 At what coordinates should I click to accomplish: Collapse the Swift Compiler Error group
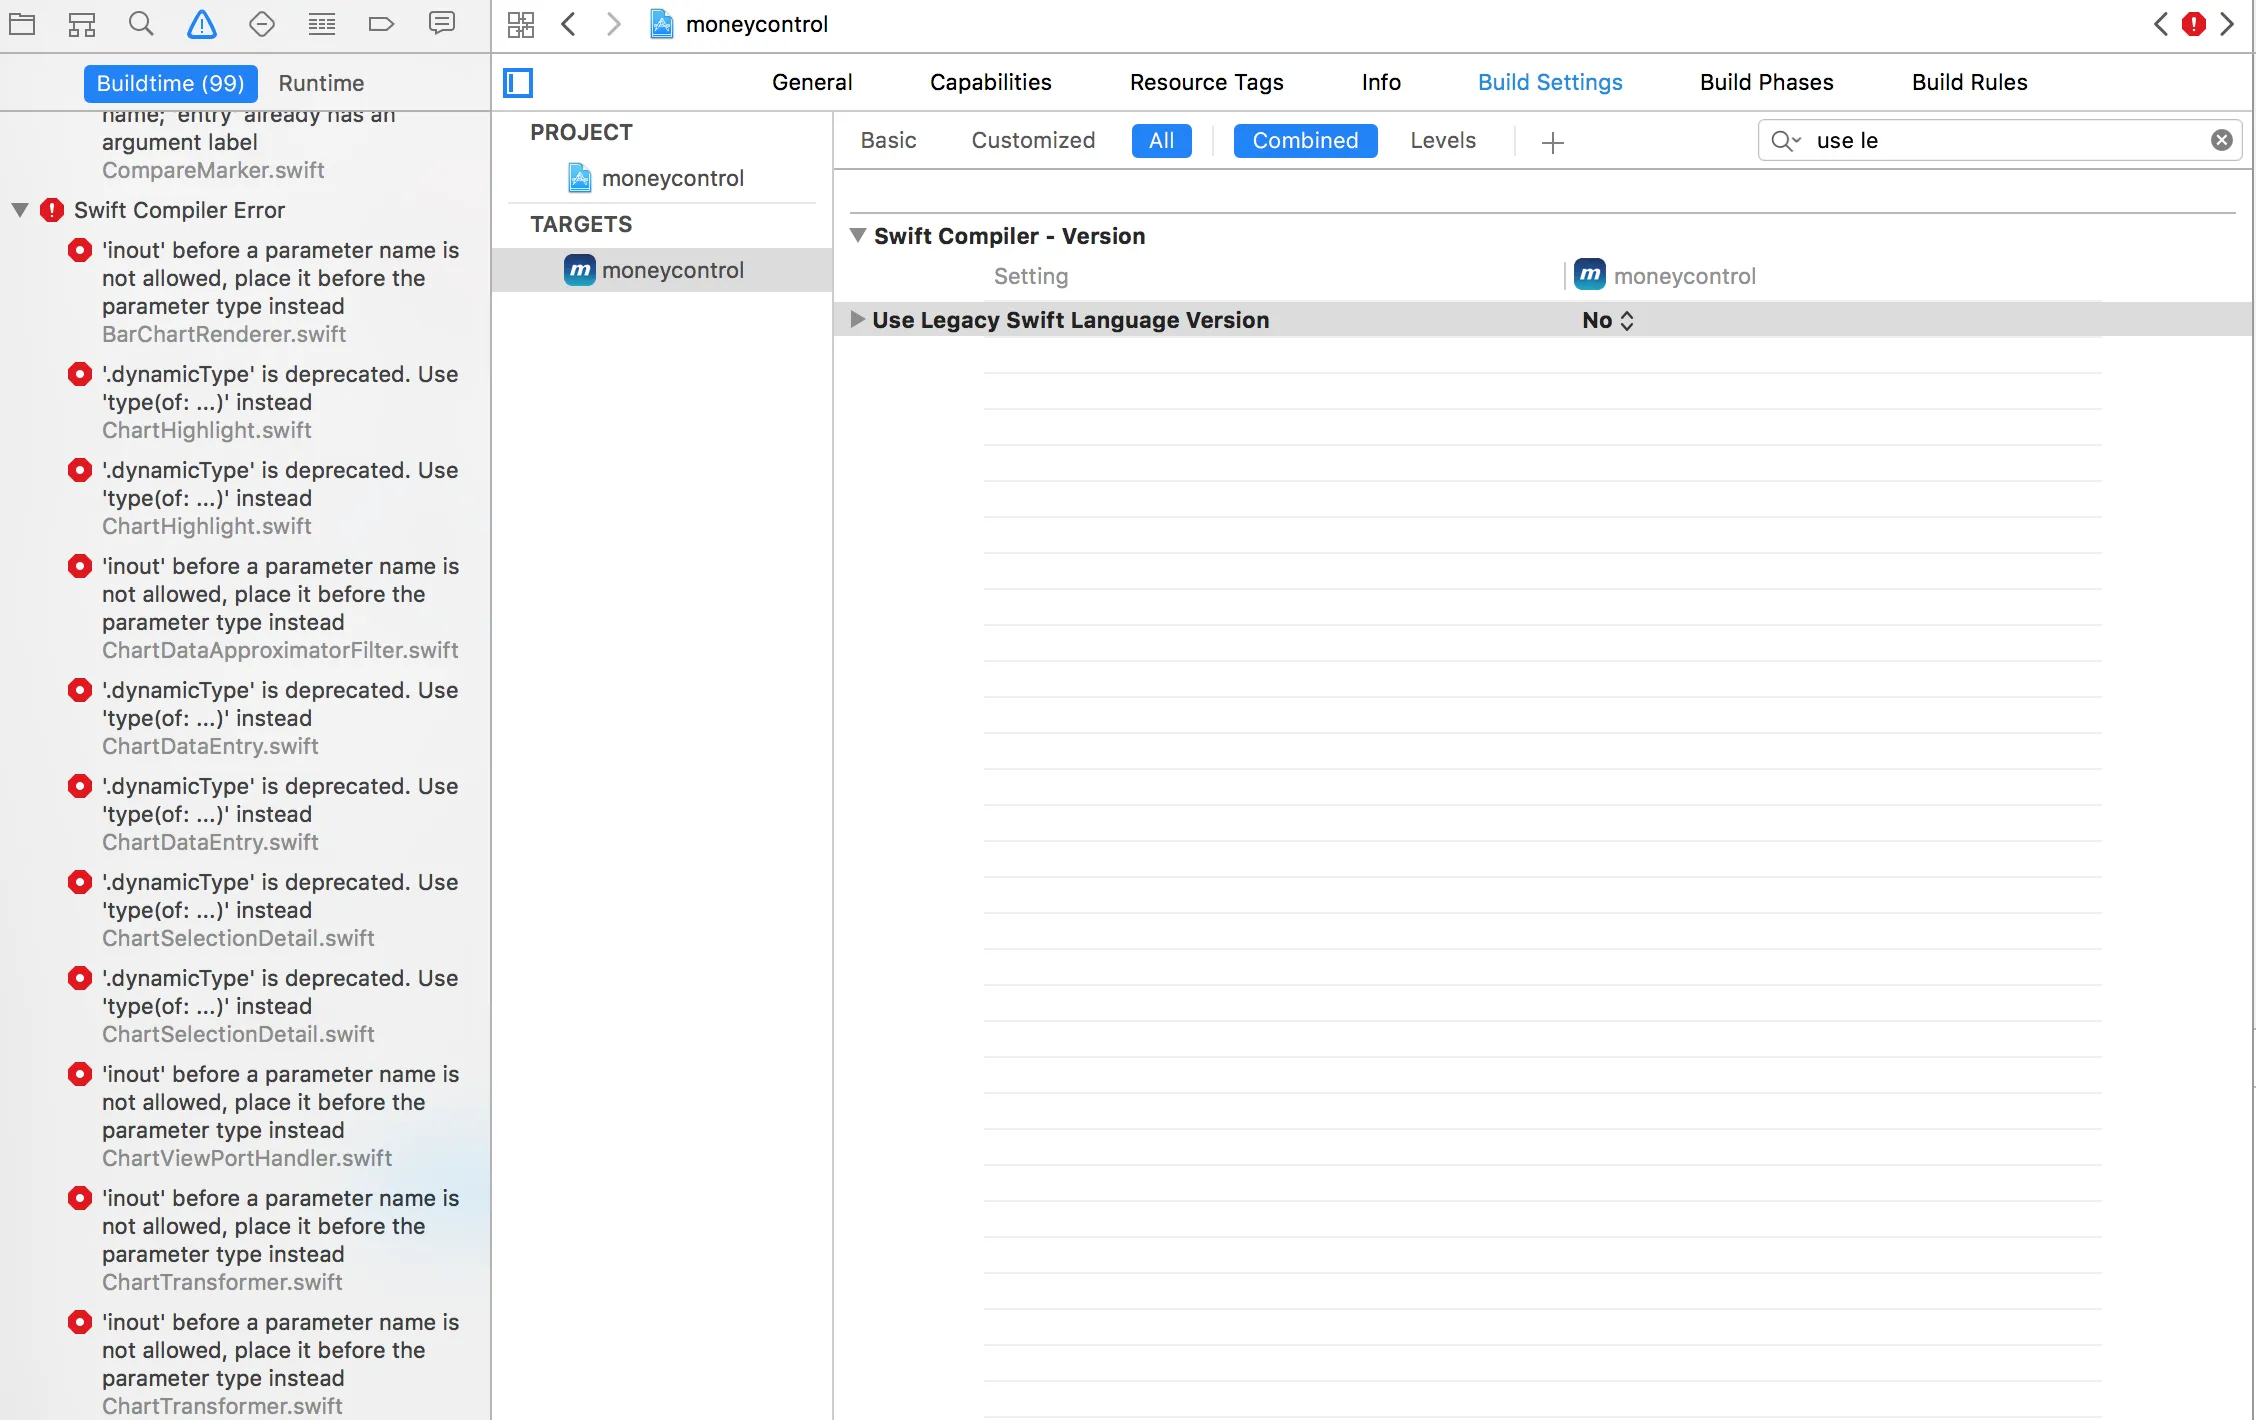click(20, 210)
